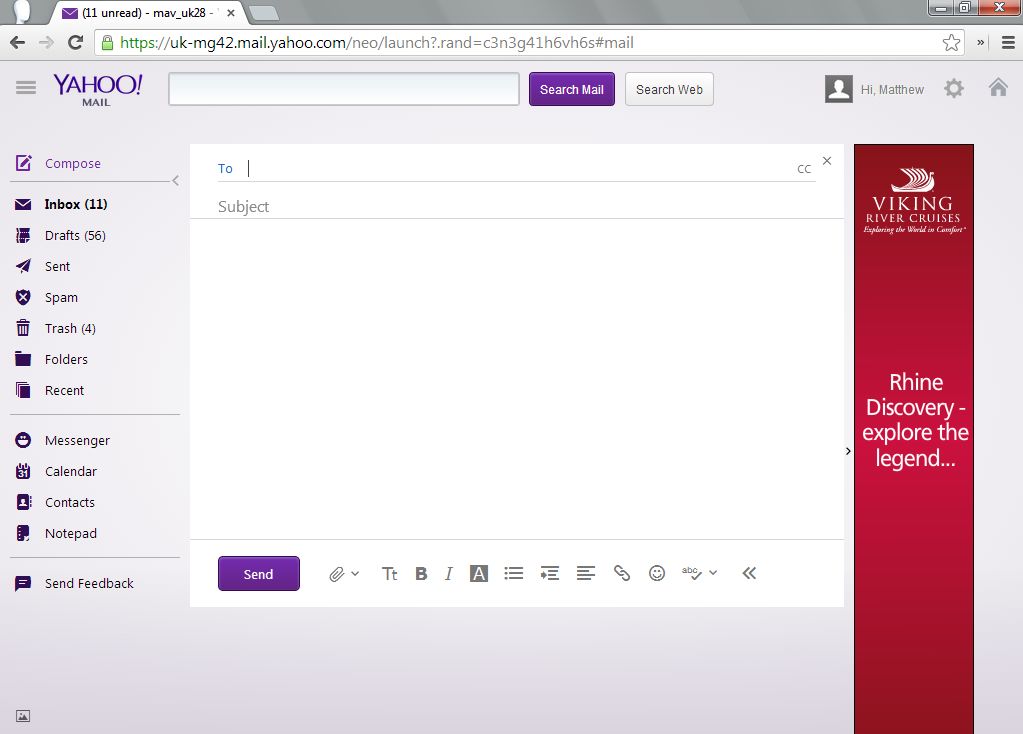
Task: Insert a hyperlink using the link icon
Action: click(x=622, y=573)
